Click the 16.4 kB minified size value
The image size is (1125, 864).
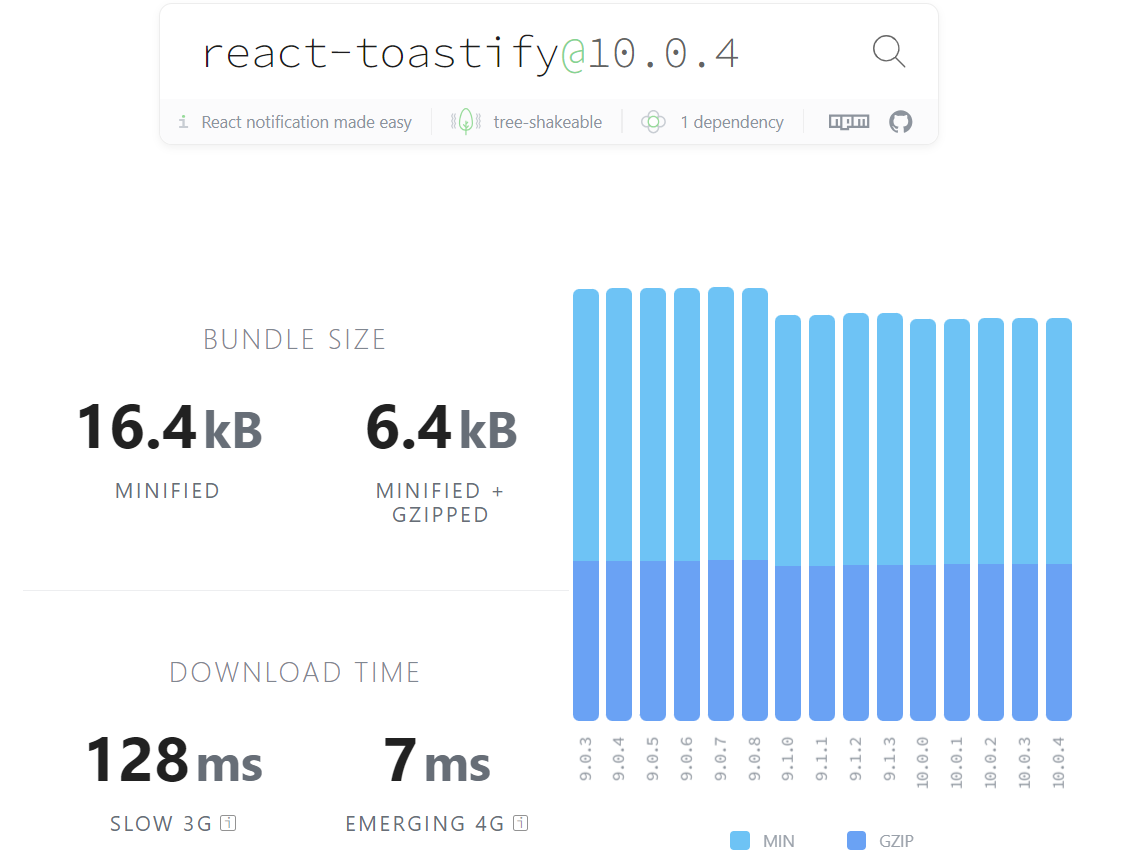[170, 428]
